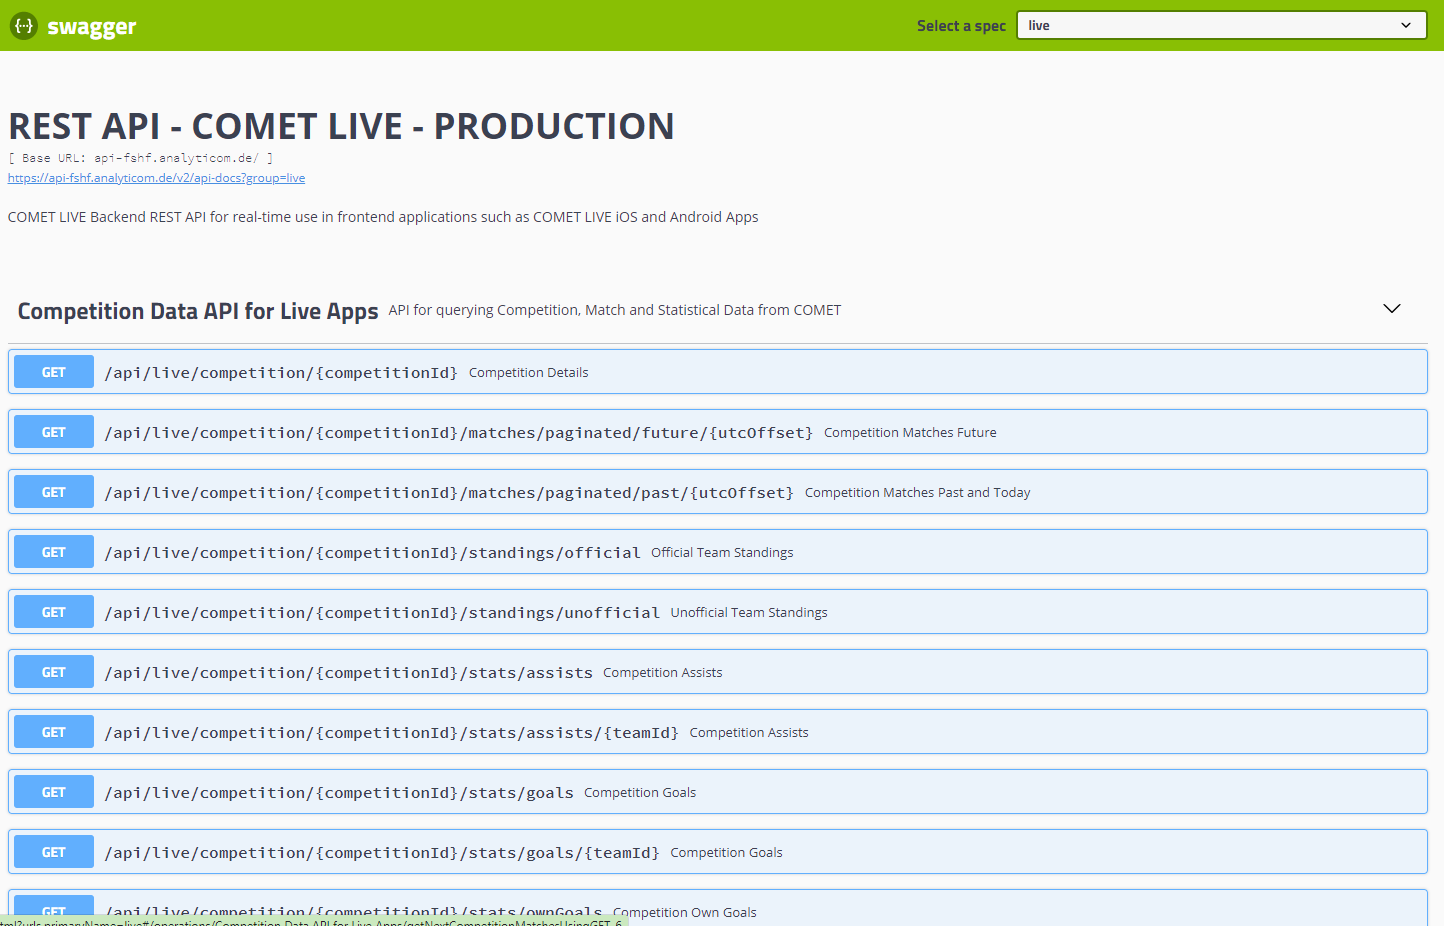Click GET badge for stats/assists/{teamId} endpoint
The width and height of the screenshot is (1444, 926).
pos(54,732)
